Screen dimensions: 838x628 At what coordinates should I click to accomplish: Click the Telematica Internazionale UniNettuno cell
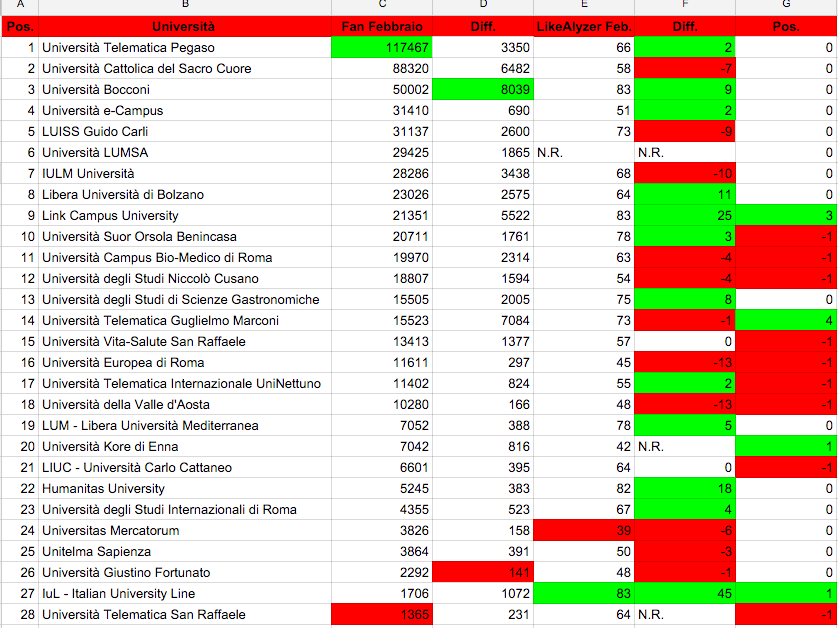pyautogui.click(x=185, y=383)
